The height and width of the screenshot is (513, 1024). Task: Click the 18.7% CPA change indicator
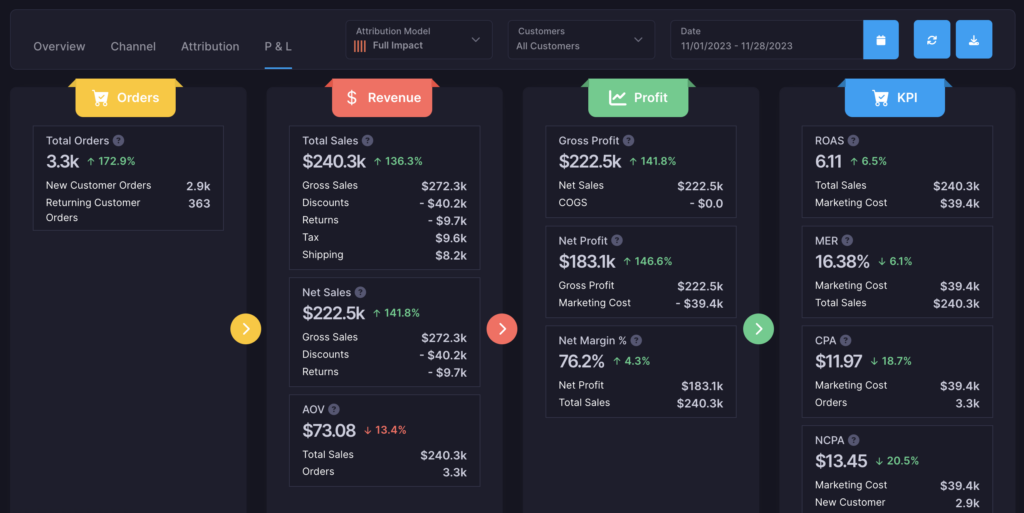[x=891, y=361]
